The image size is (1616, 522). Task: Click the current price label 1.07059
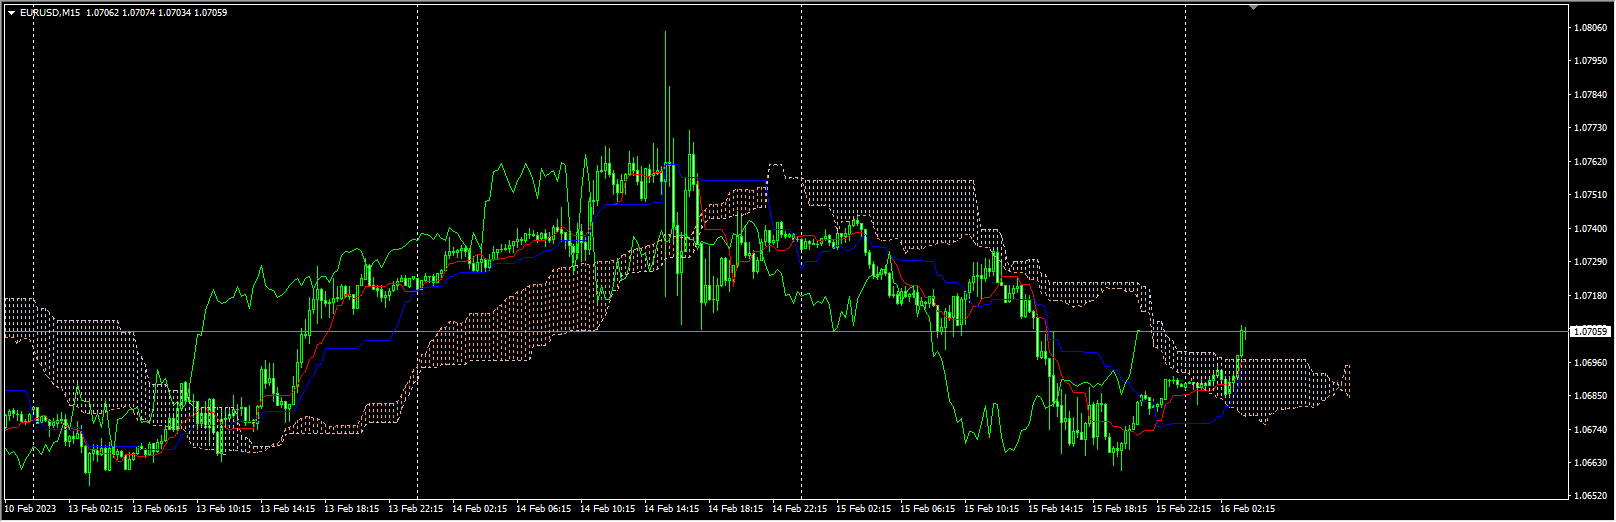tap(1592, 331)
